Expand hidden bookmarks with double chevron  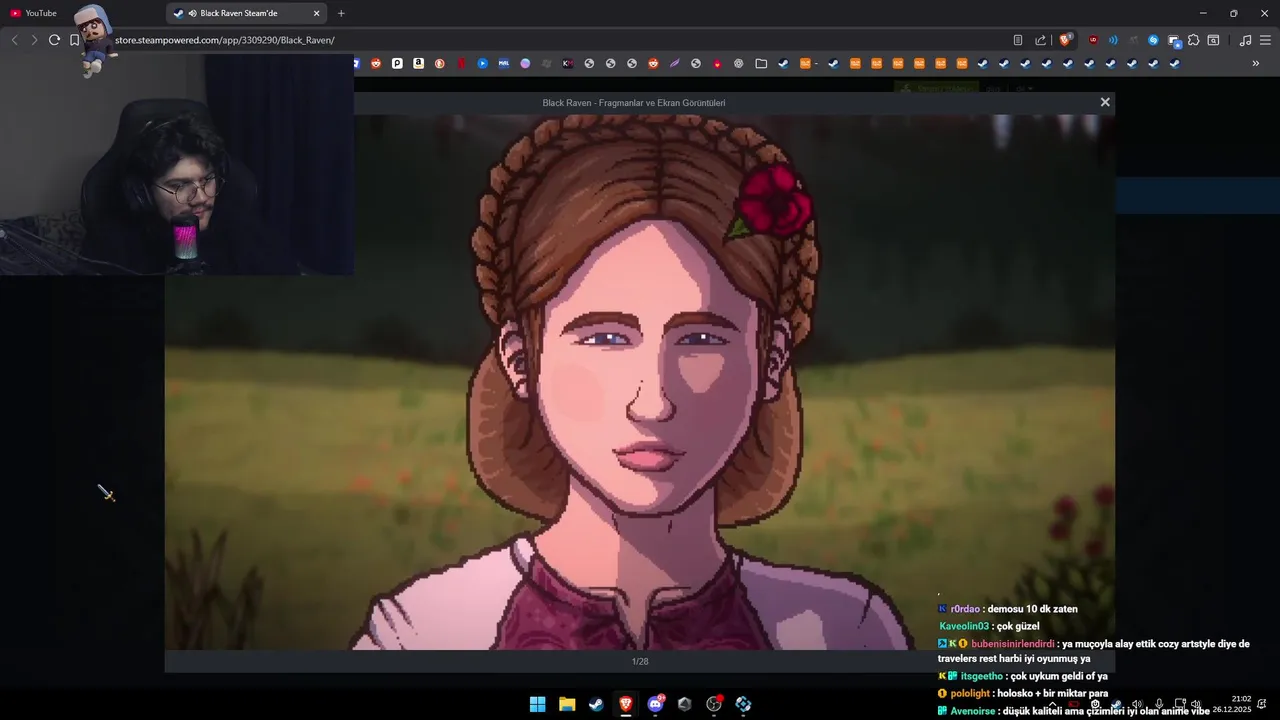[x=1256, y=63]
